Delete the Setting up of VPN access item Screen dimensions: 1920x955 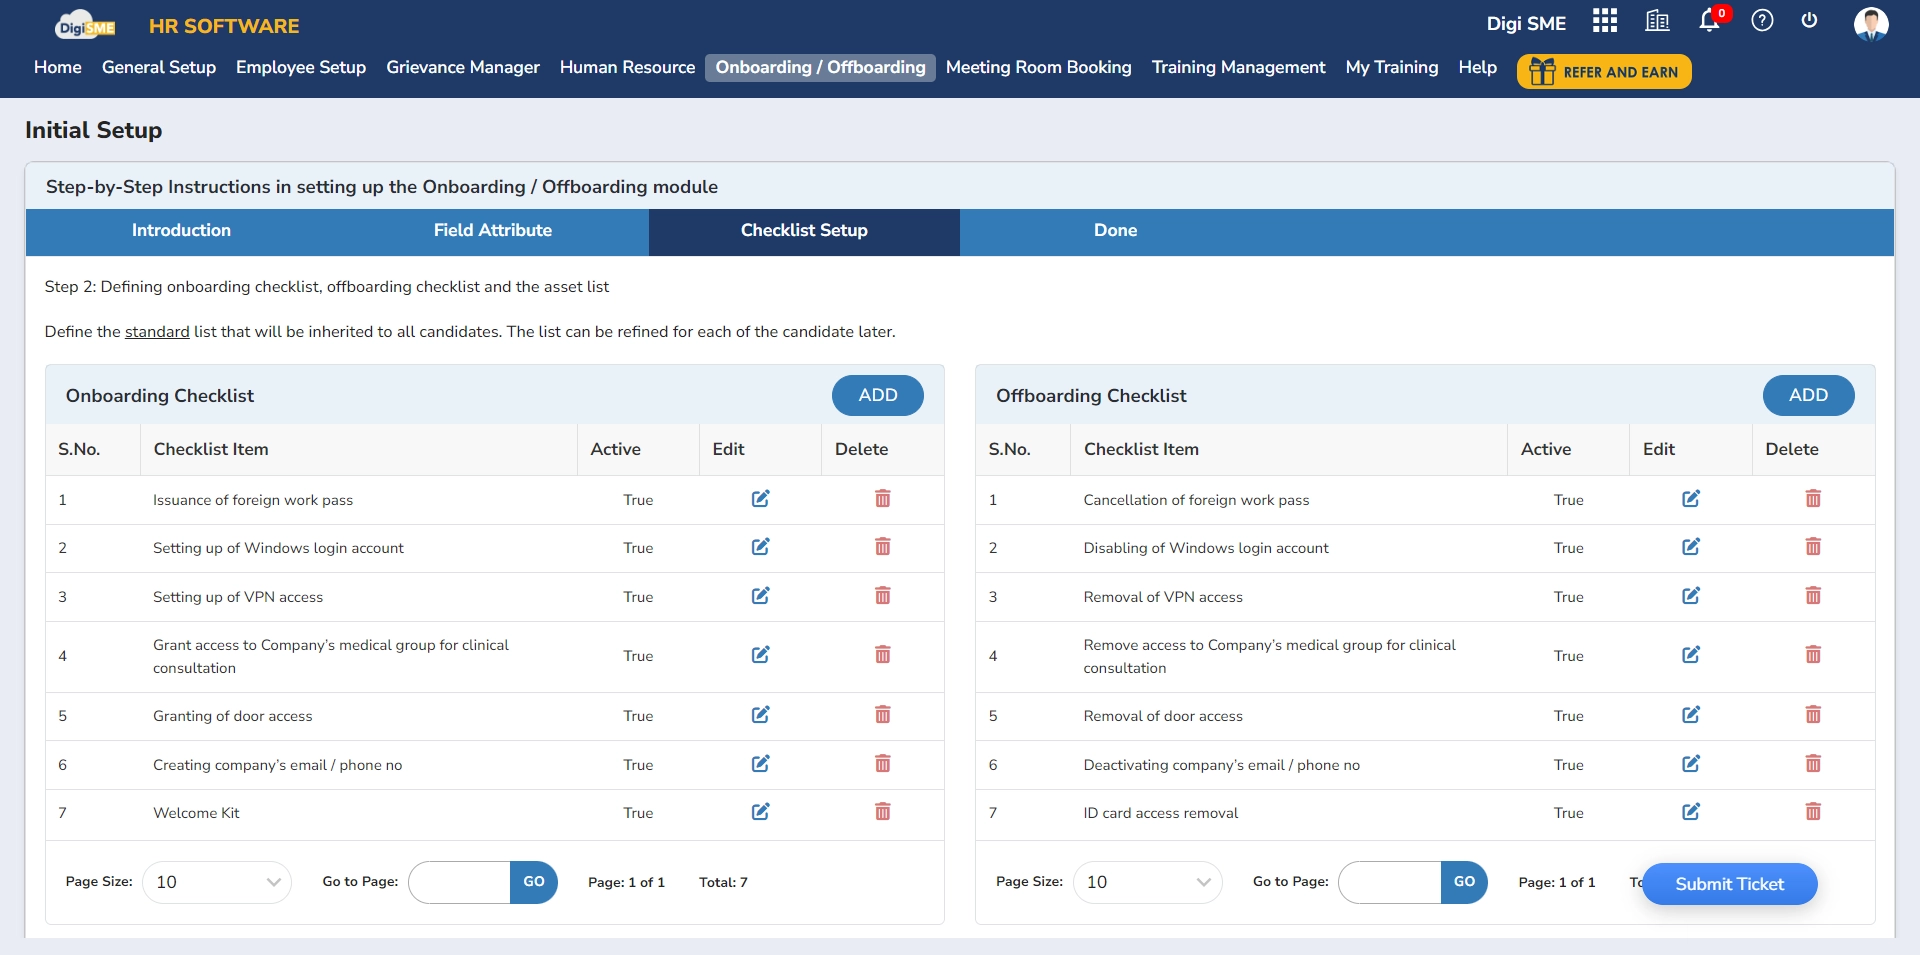[882, 596]
